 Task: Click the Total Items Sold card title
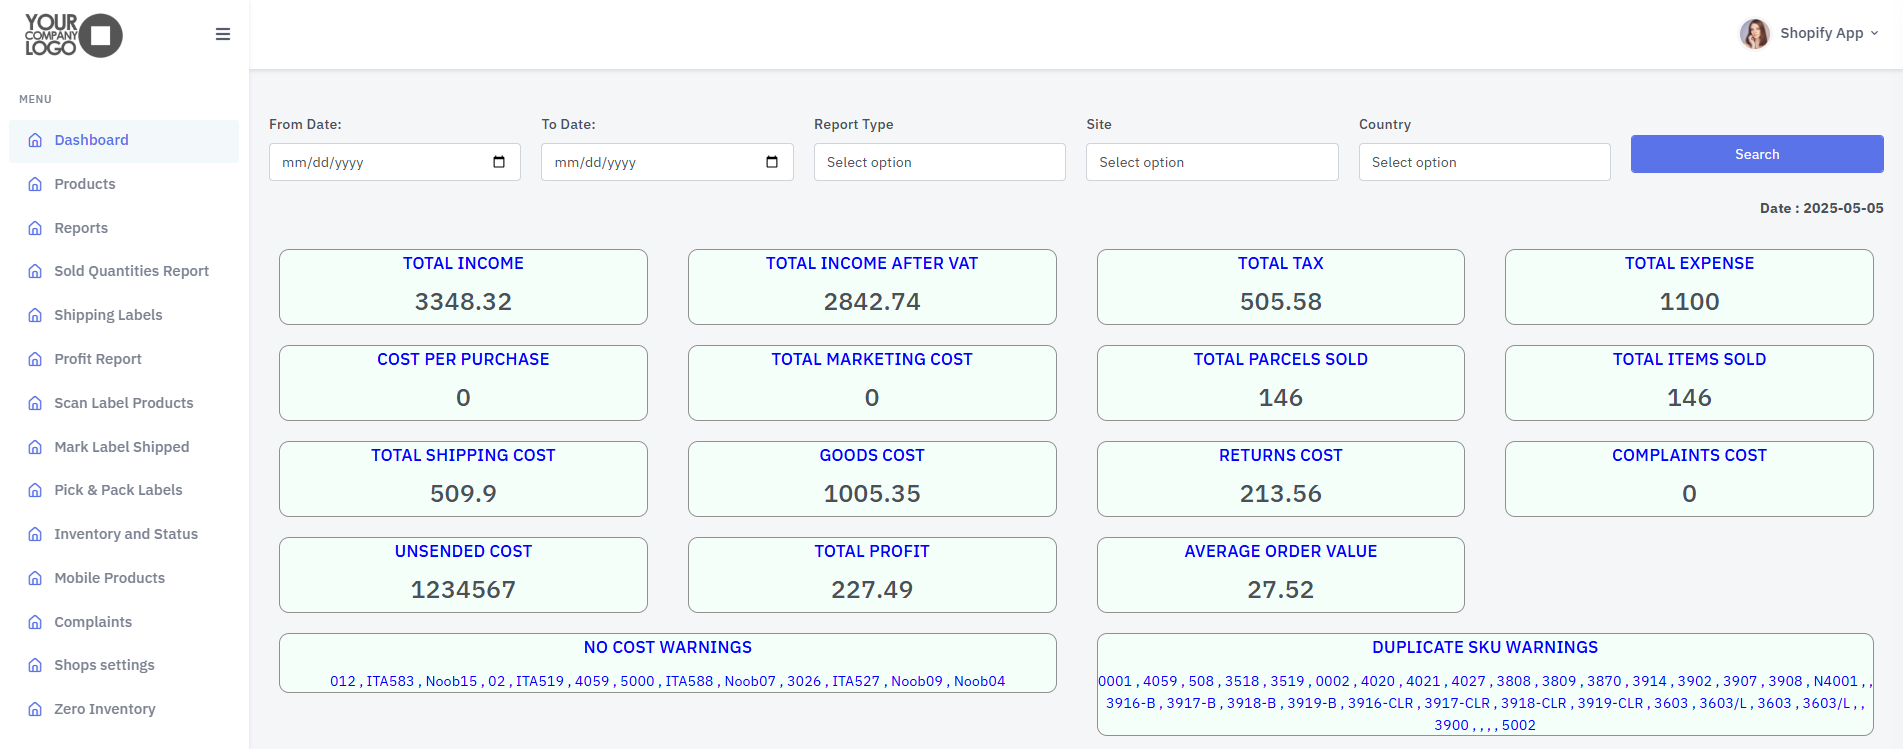pyautogui.click(x=1689, y=360)
